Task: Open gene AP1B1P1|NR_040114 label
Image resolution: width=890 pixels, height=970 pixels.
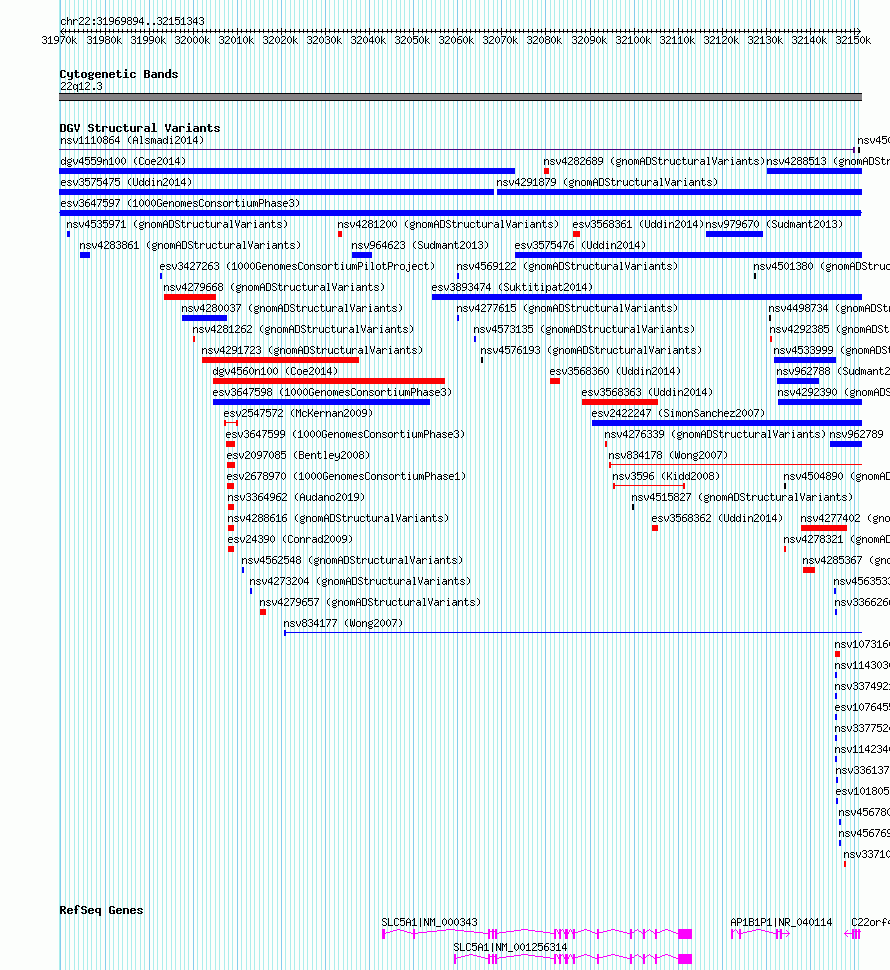Action: (x=781, y=922)
